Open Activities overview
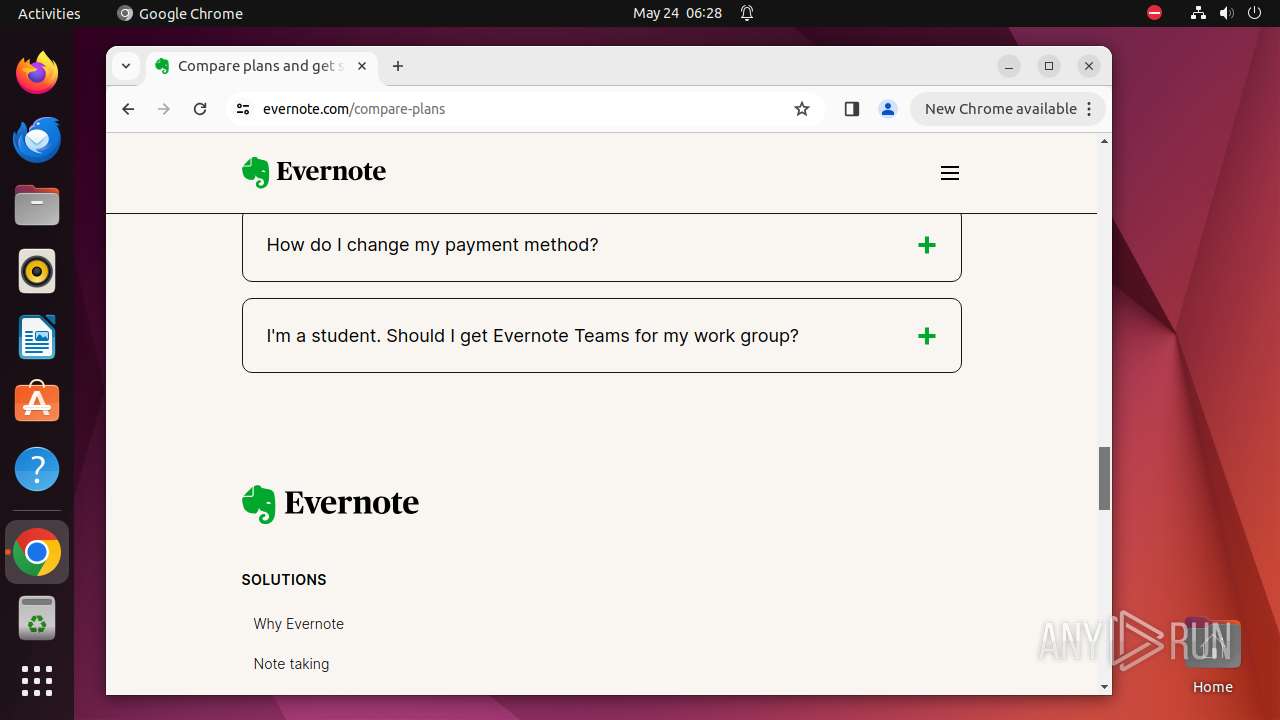This screenshot has width=1280, height=720. tap(49, 13)
